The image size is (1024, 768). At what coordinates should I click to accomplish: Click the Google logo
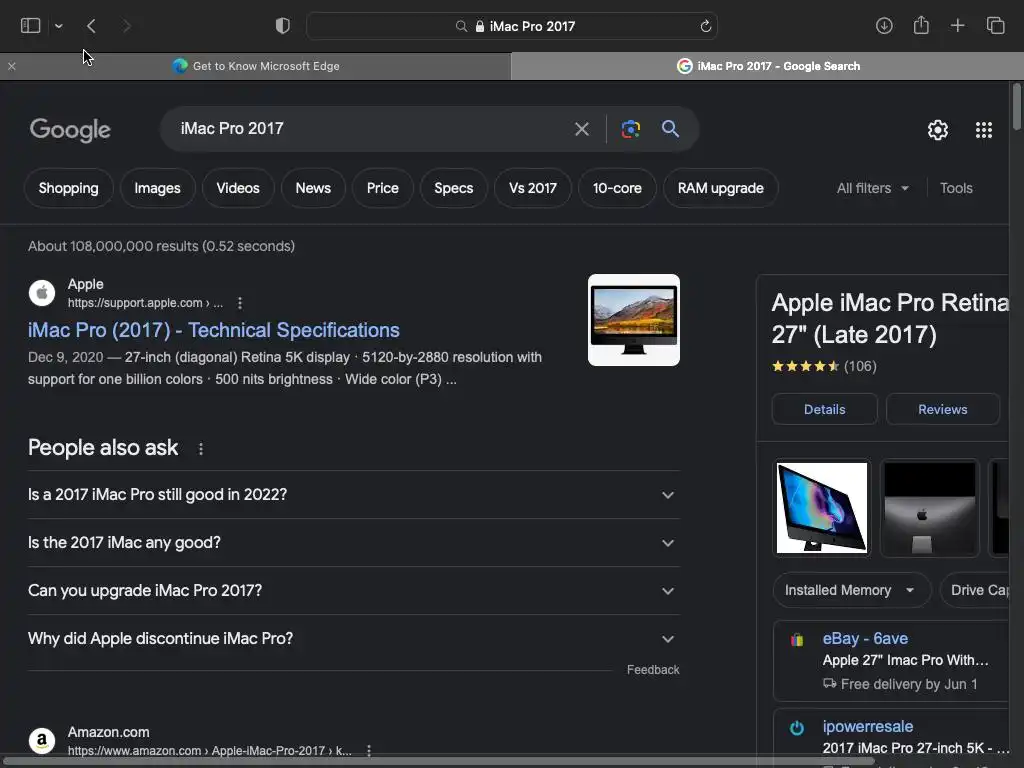(x=70, y=129)
